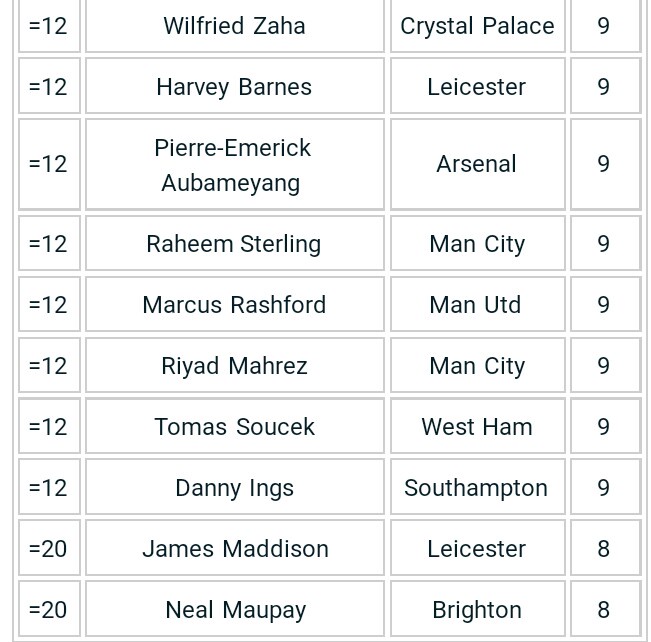
Task: Click the goals number in Neal Maupay's row
Action: coord(604,610)
